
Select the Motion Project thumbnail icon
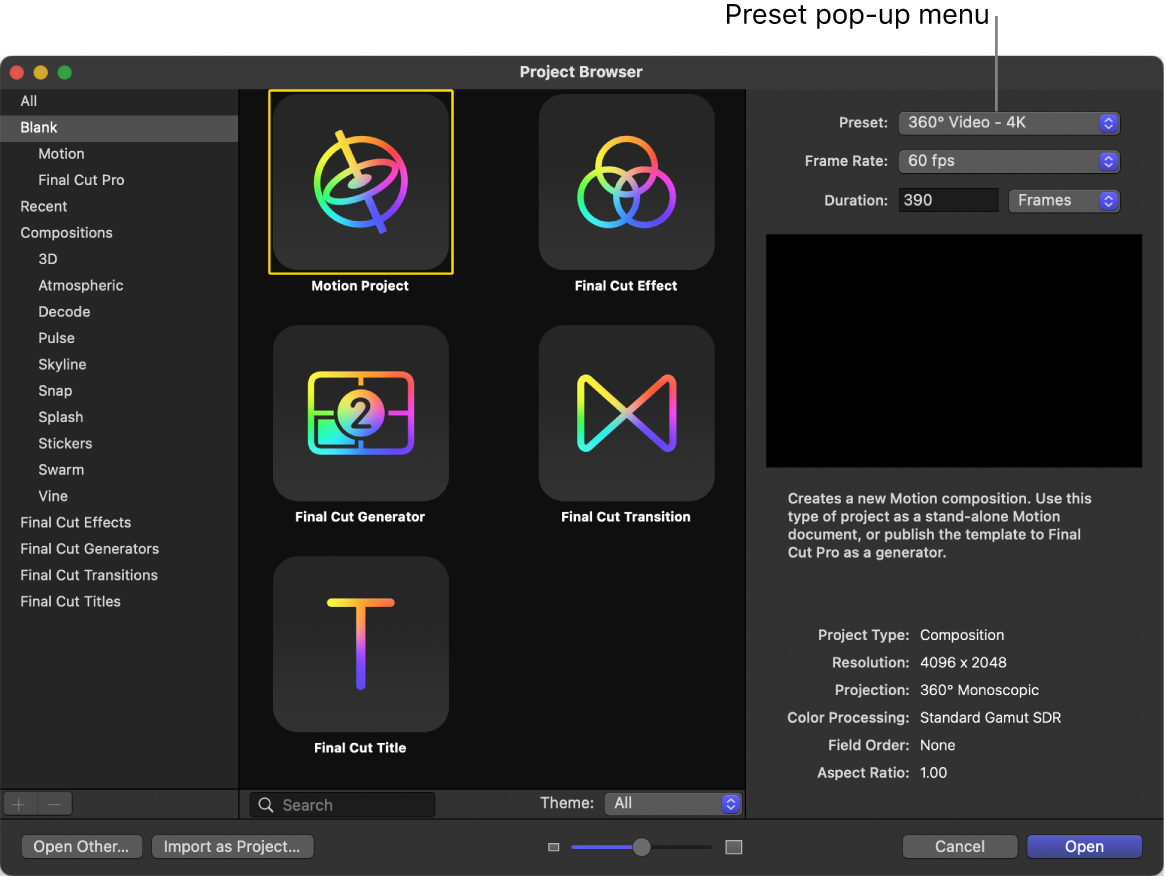[360, 182]
